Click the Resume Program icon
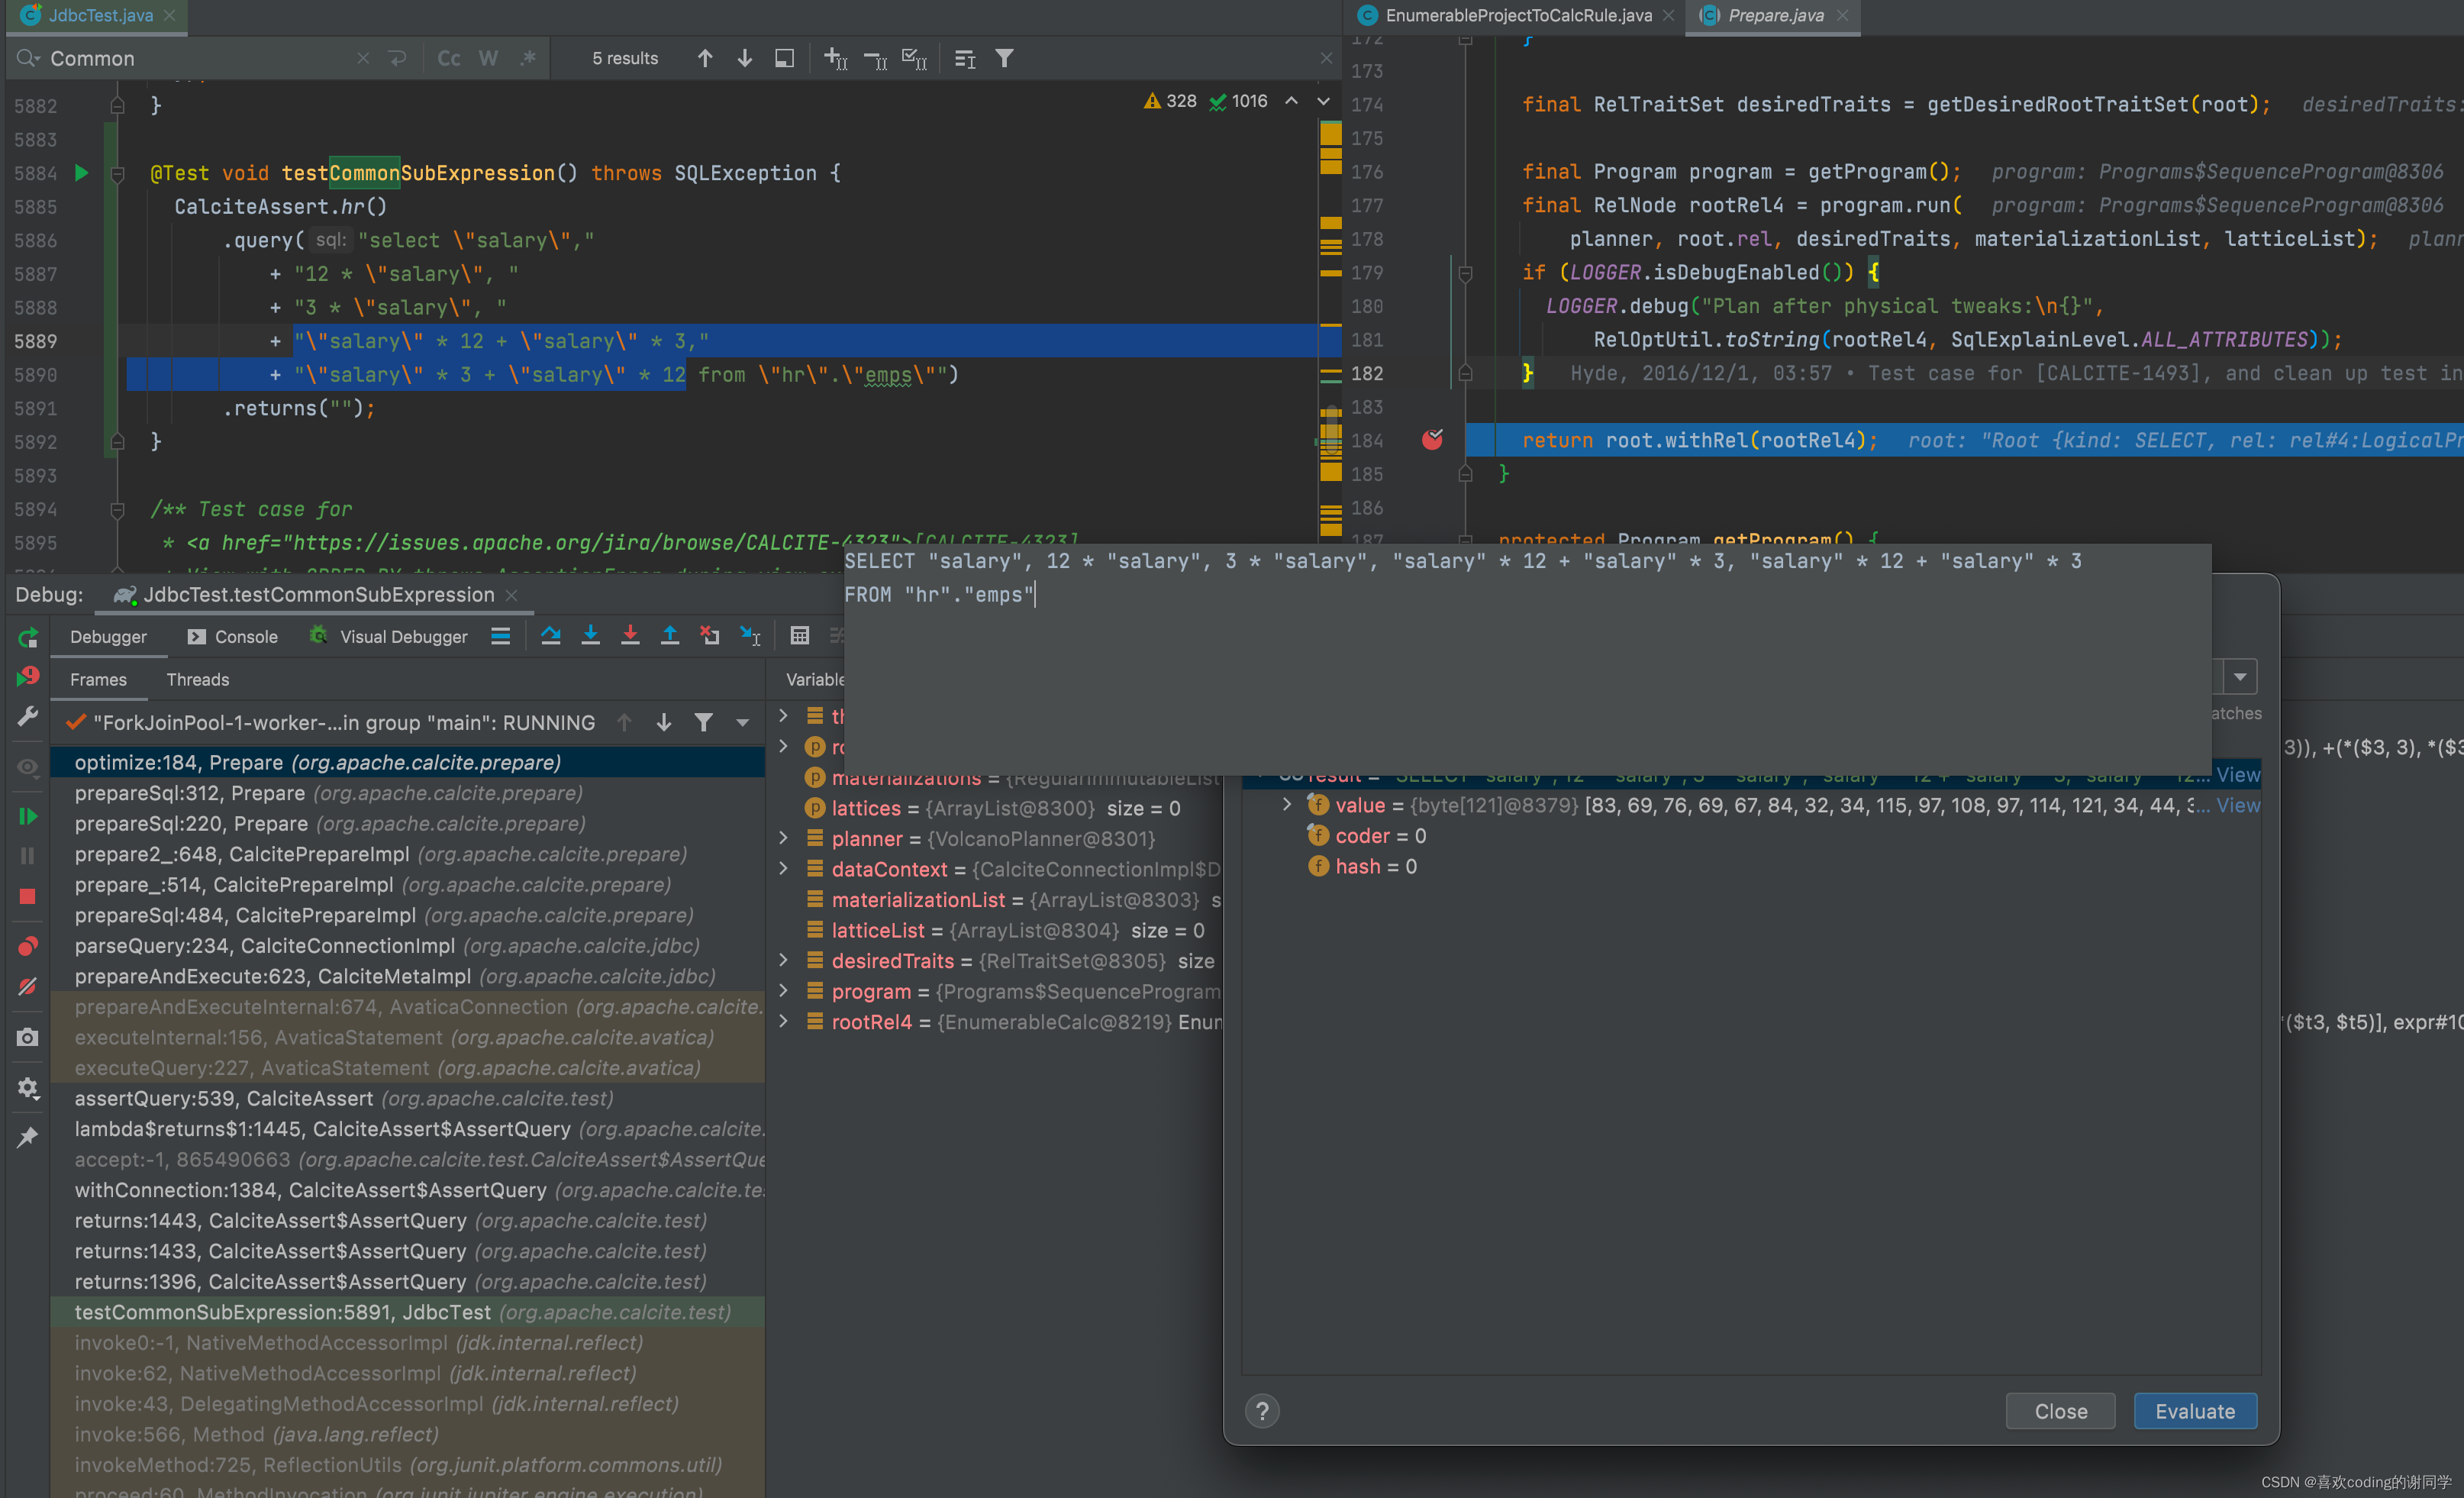 (x=27, y=817)
